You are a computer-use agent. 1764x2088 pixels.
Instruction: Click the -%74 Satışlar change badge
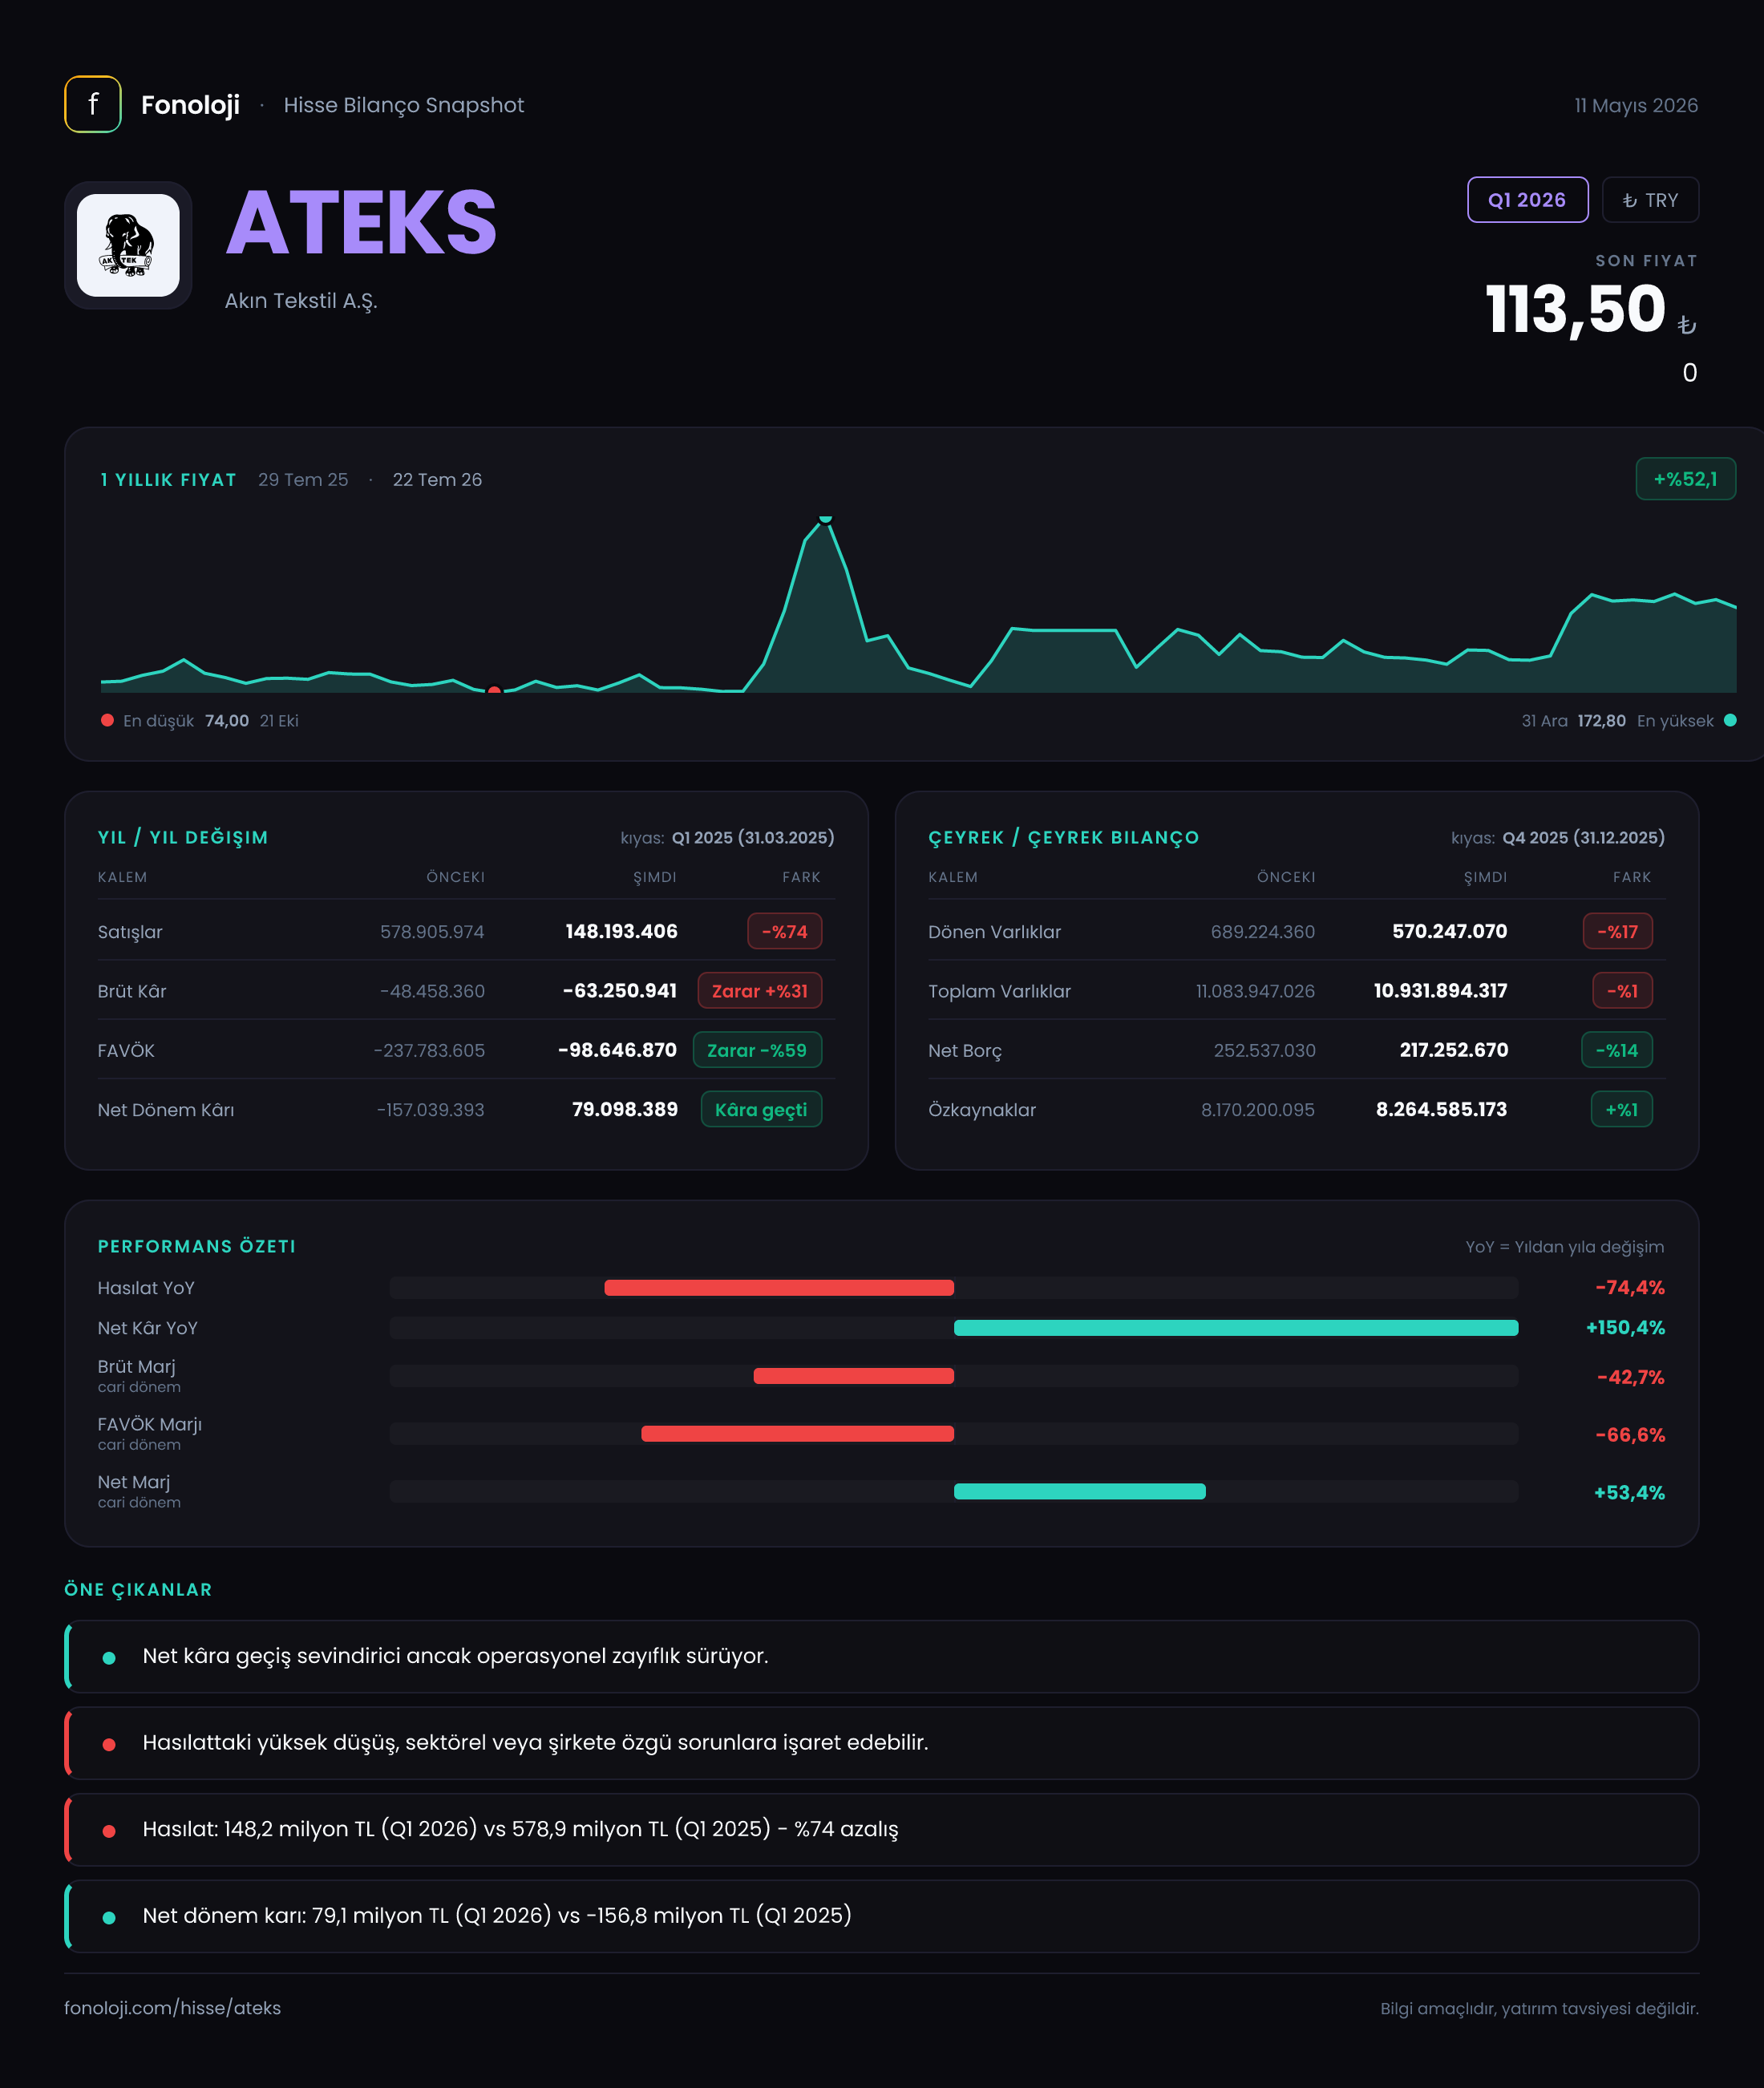pyautogui.click(x=784, y=931)
